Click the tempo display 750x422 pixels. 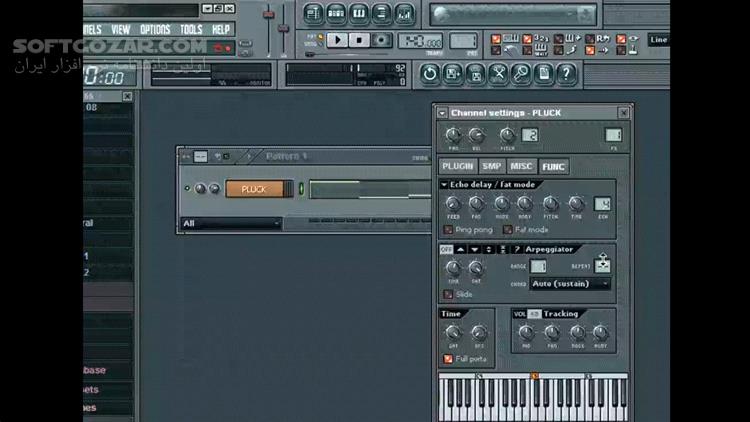pos(420,41)
